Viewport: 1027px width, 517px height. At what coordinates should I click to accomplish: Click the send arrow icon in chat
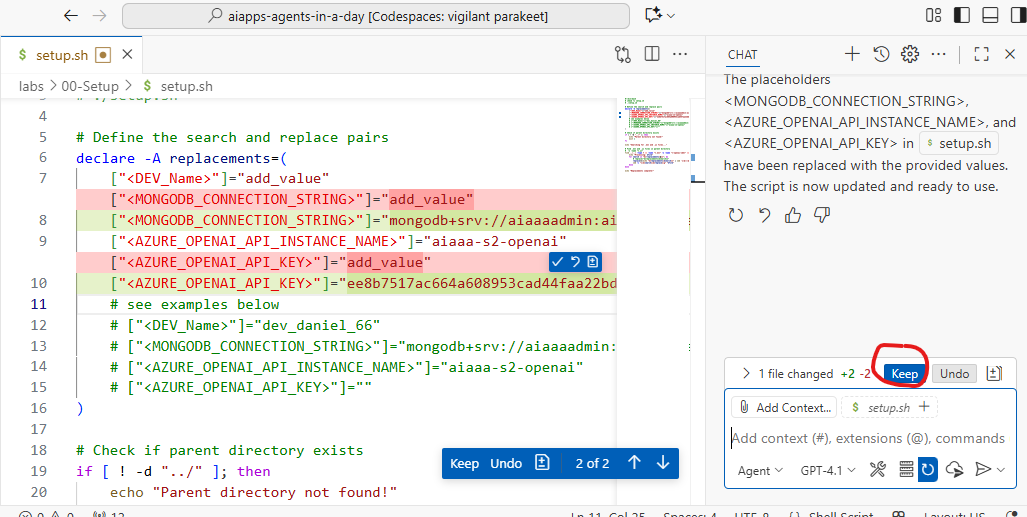coord(983,469)
